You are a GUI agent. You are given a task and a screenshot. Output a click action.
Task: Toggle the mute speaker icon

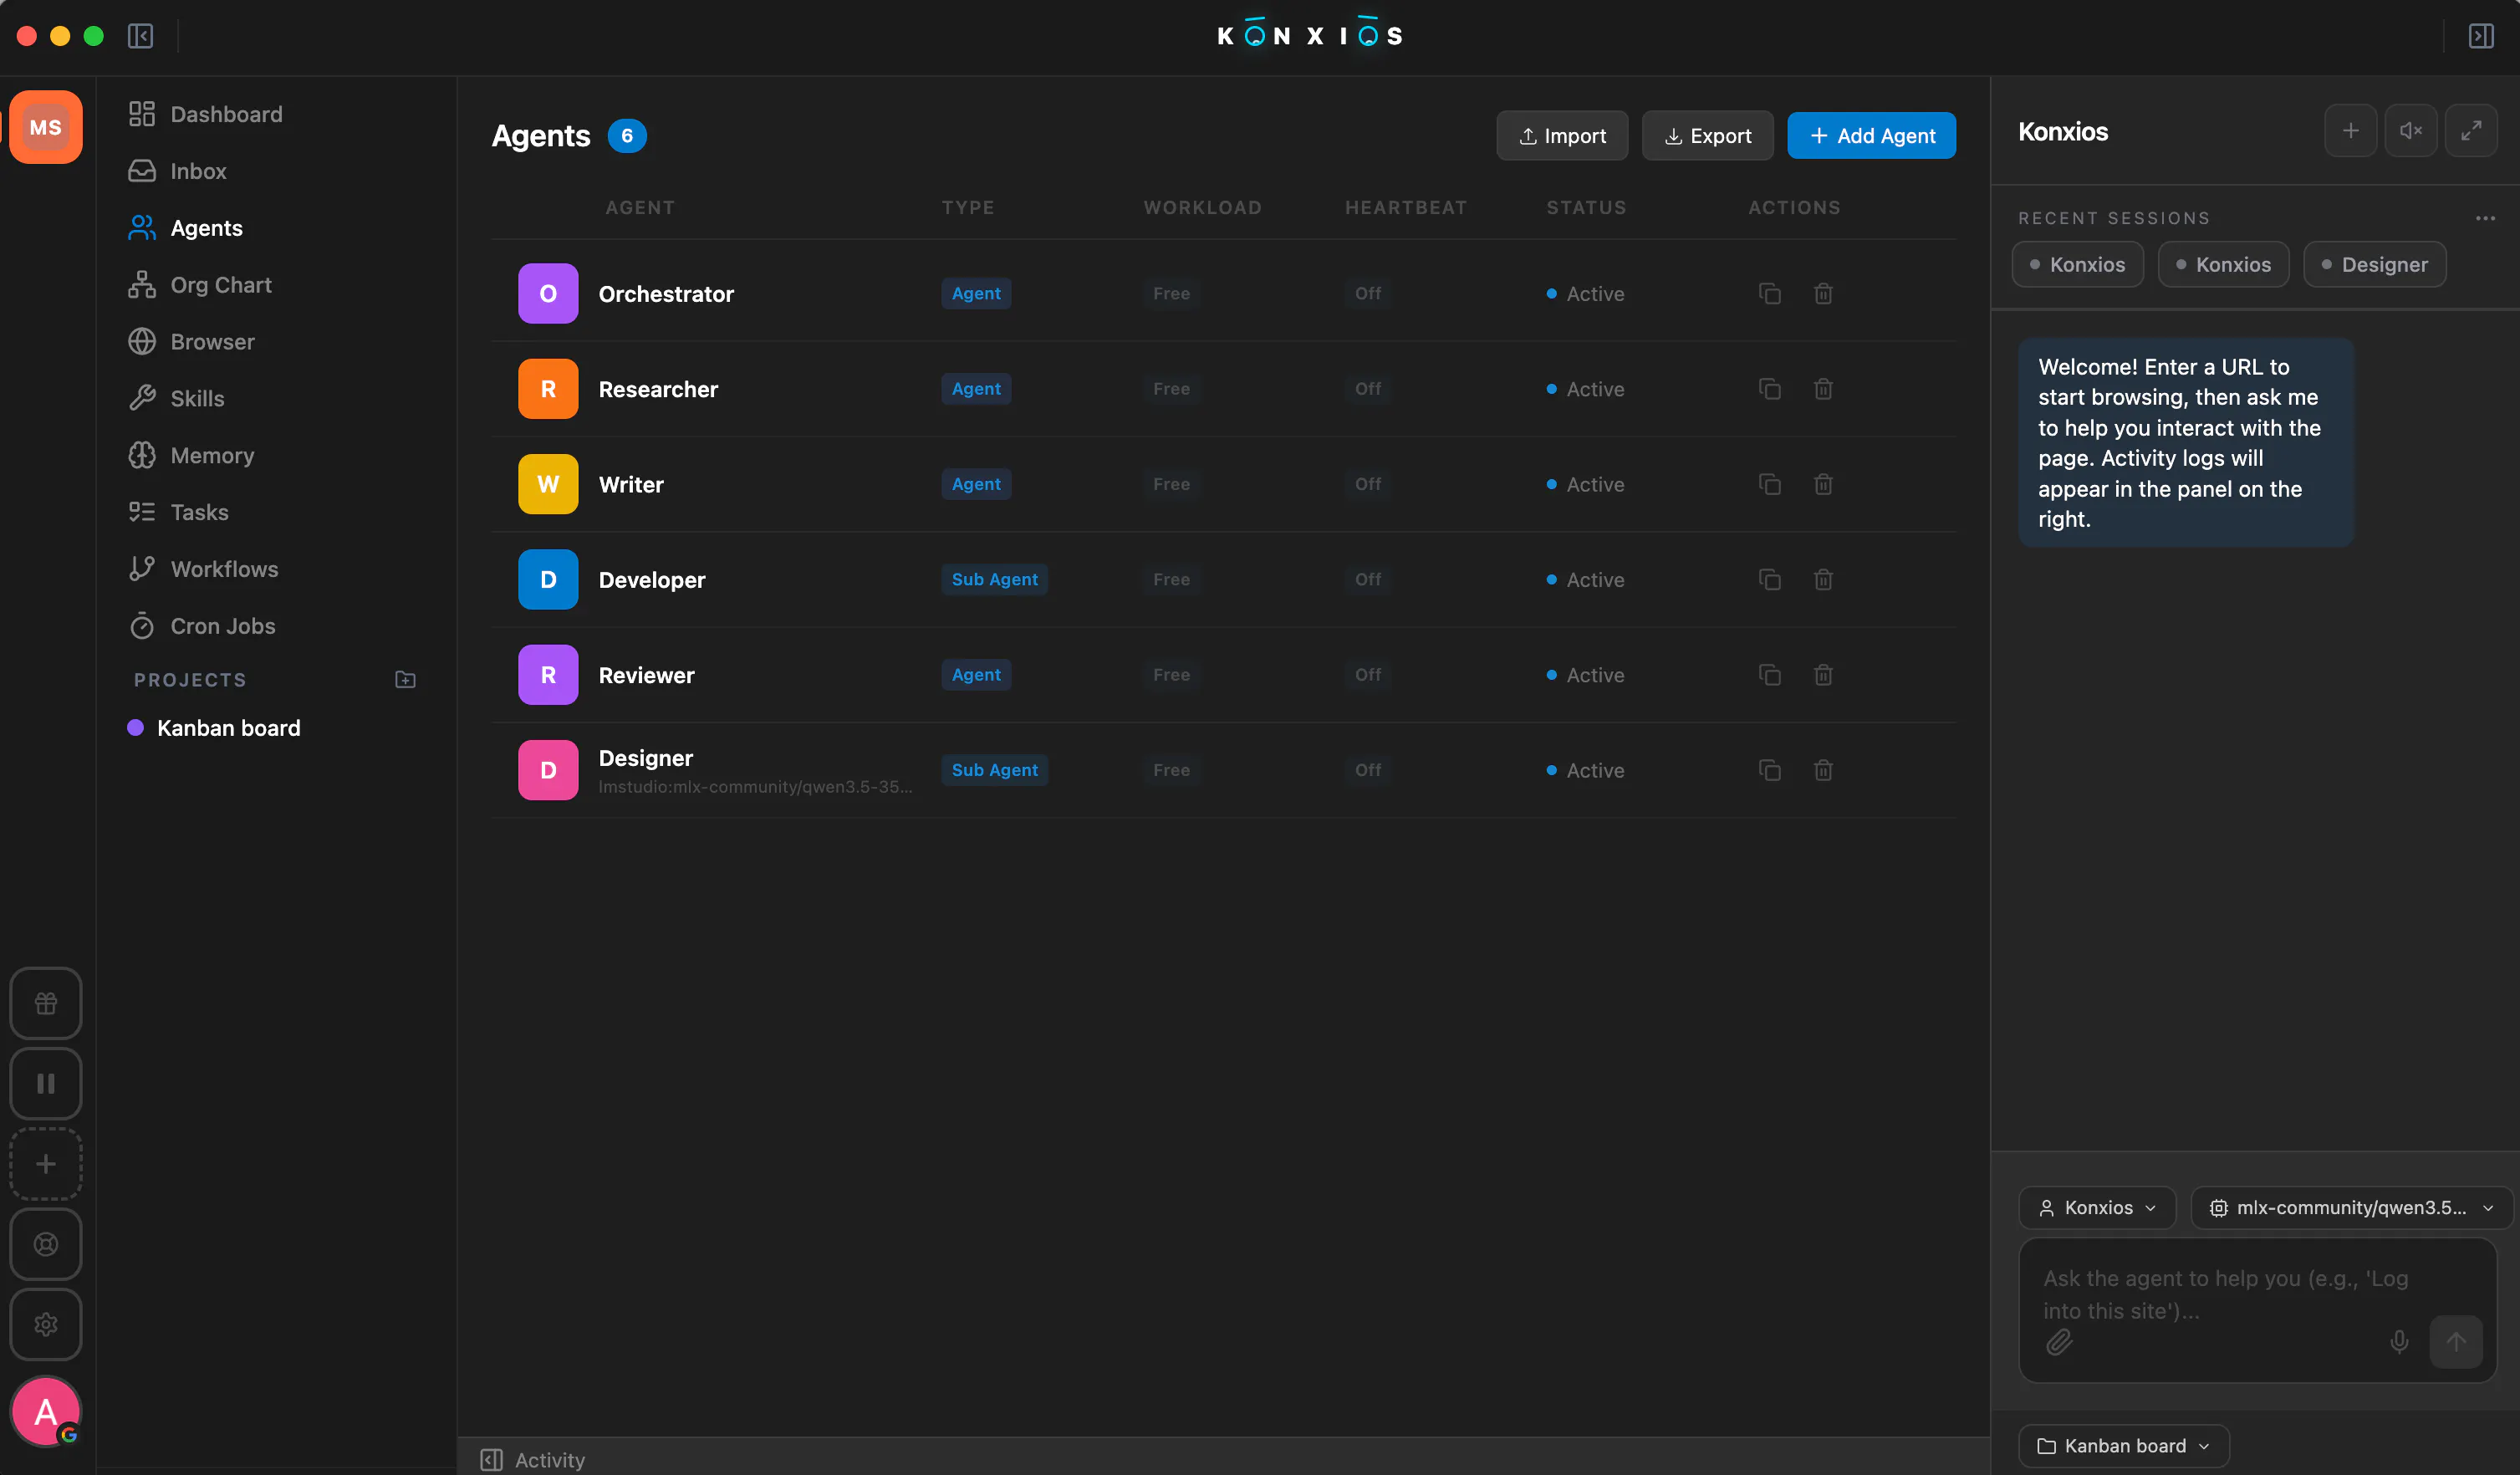coord(2410,131)
